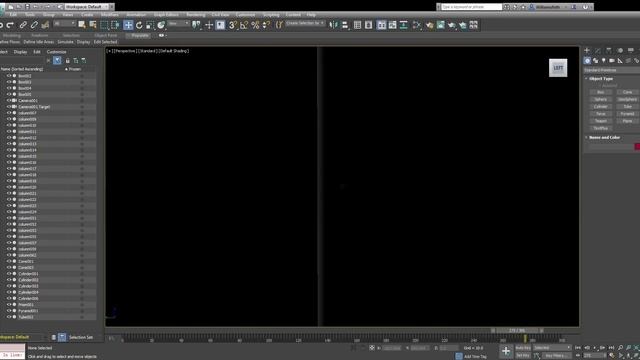Open the Workspace Default dropdown
The height and width of the screenshot is (360, 640).
pyautogui.click(x=87, y=7)
